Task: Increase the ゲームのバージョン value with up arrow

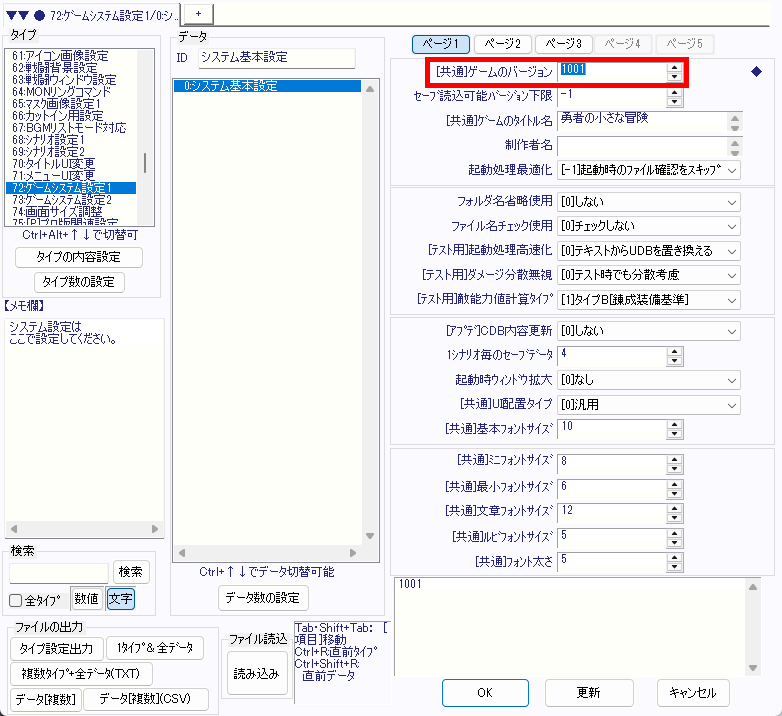Action: click(675, 67)
